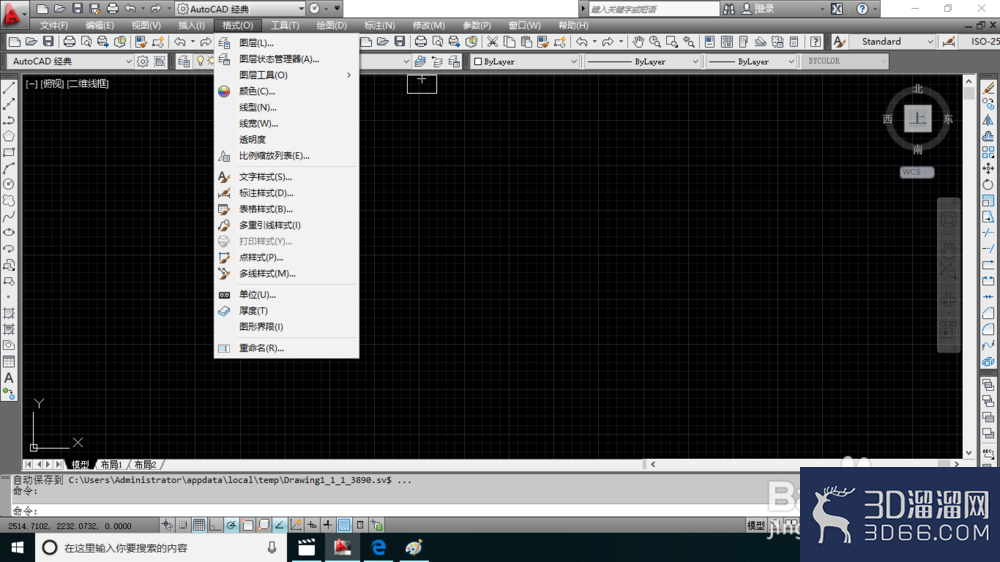Switch to the 布局1 layout tab
Viewport: 1000px width, 562px height.
tap(111, 464)
